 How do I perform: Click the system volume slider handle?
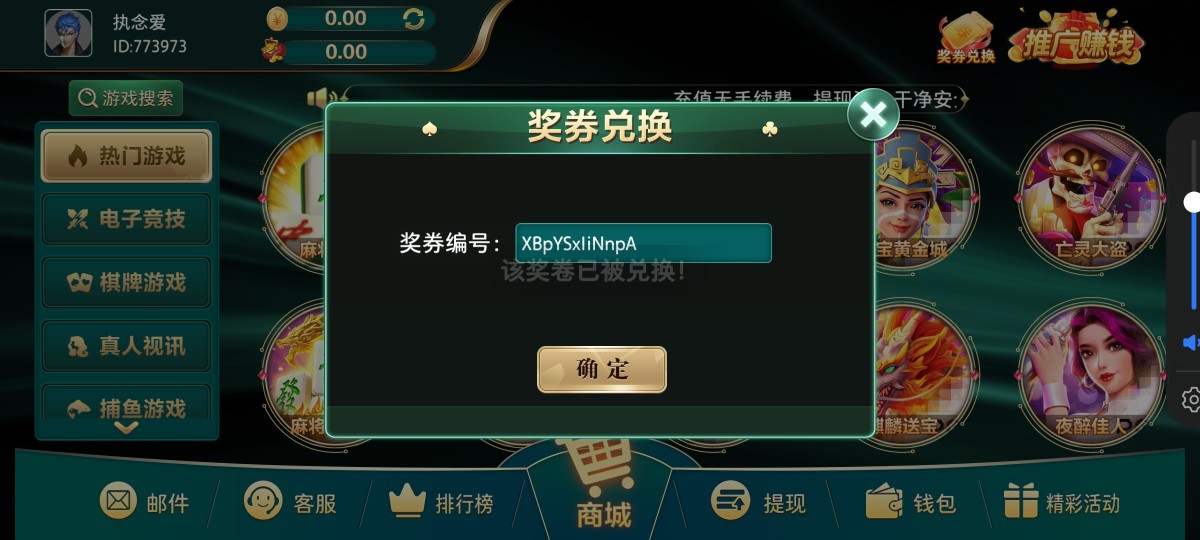[x=1192, y=203]
